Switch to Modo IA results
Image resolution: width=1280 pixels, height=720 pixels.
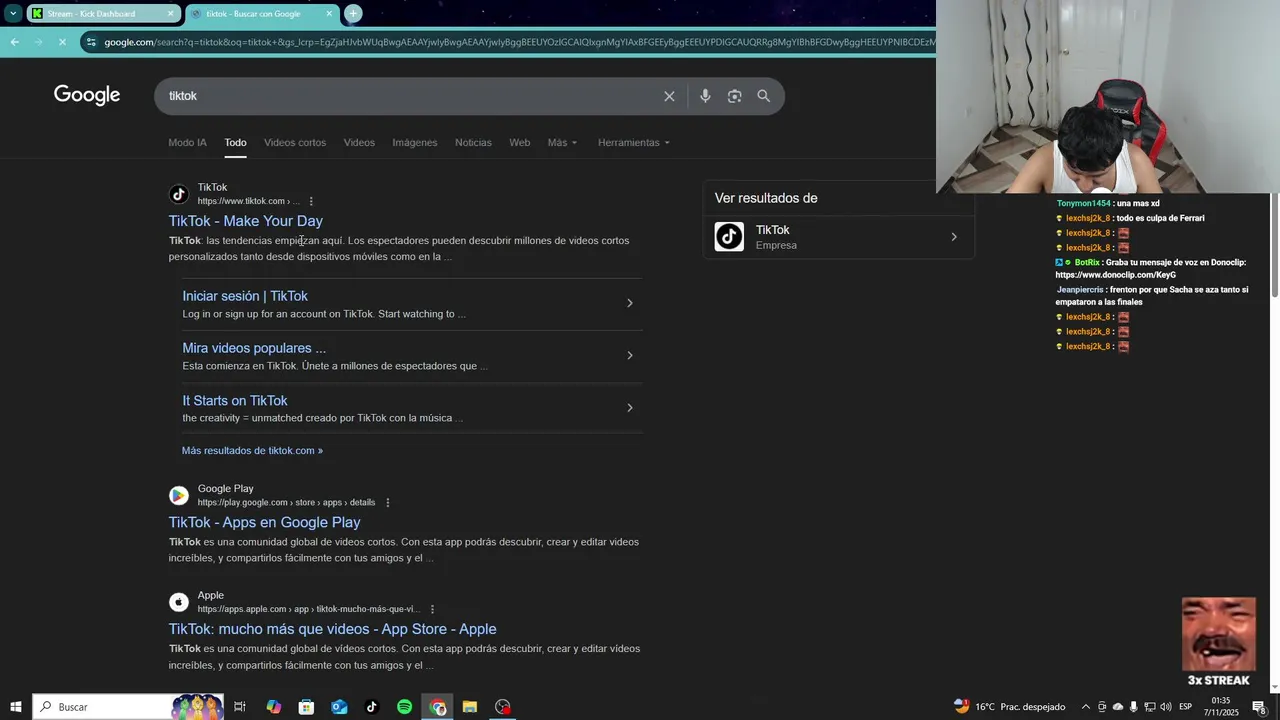[x=187, y=143]
